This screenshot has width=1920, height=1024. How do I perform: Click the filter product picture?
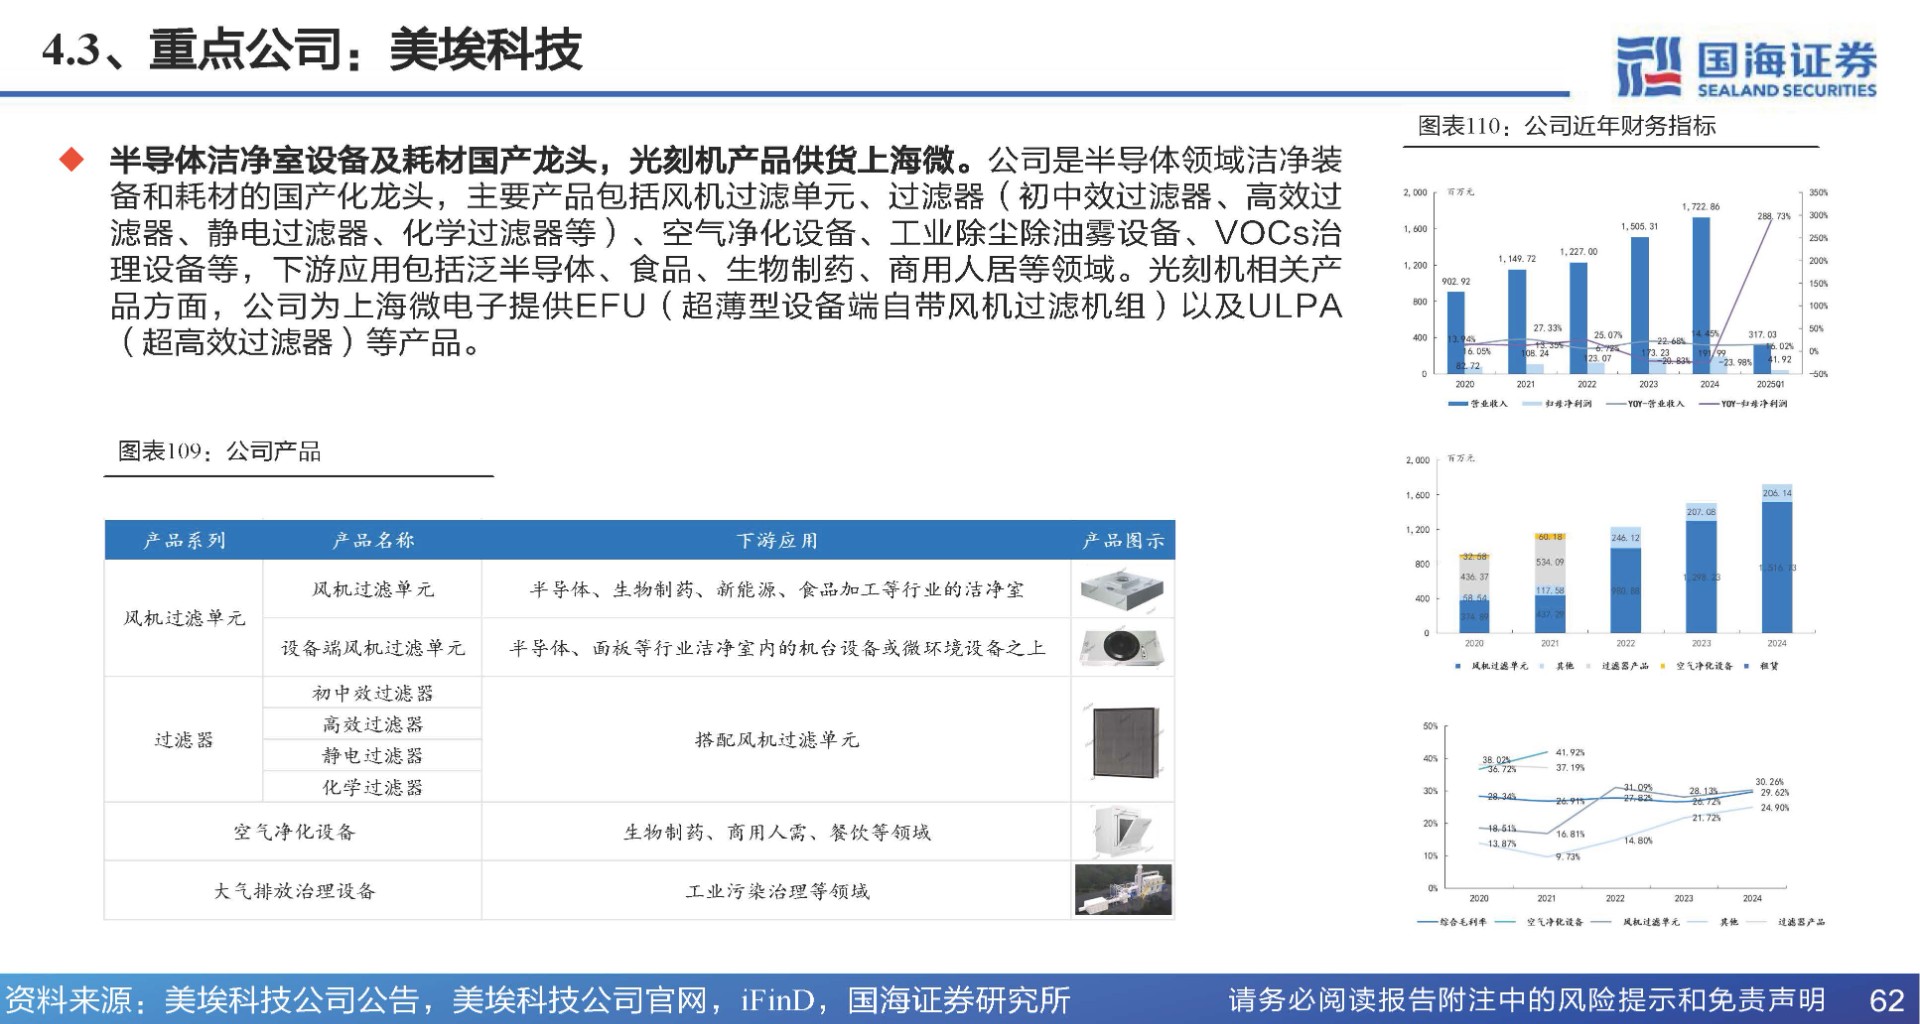click(x=1122, y=741)
